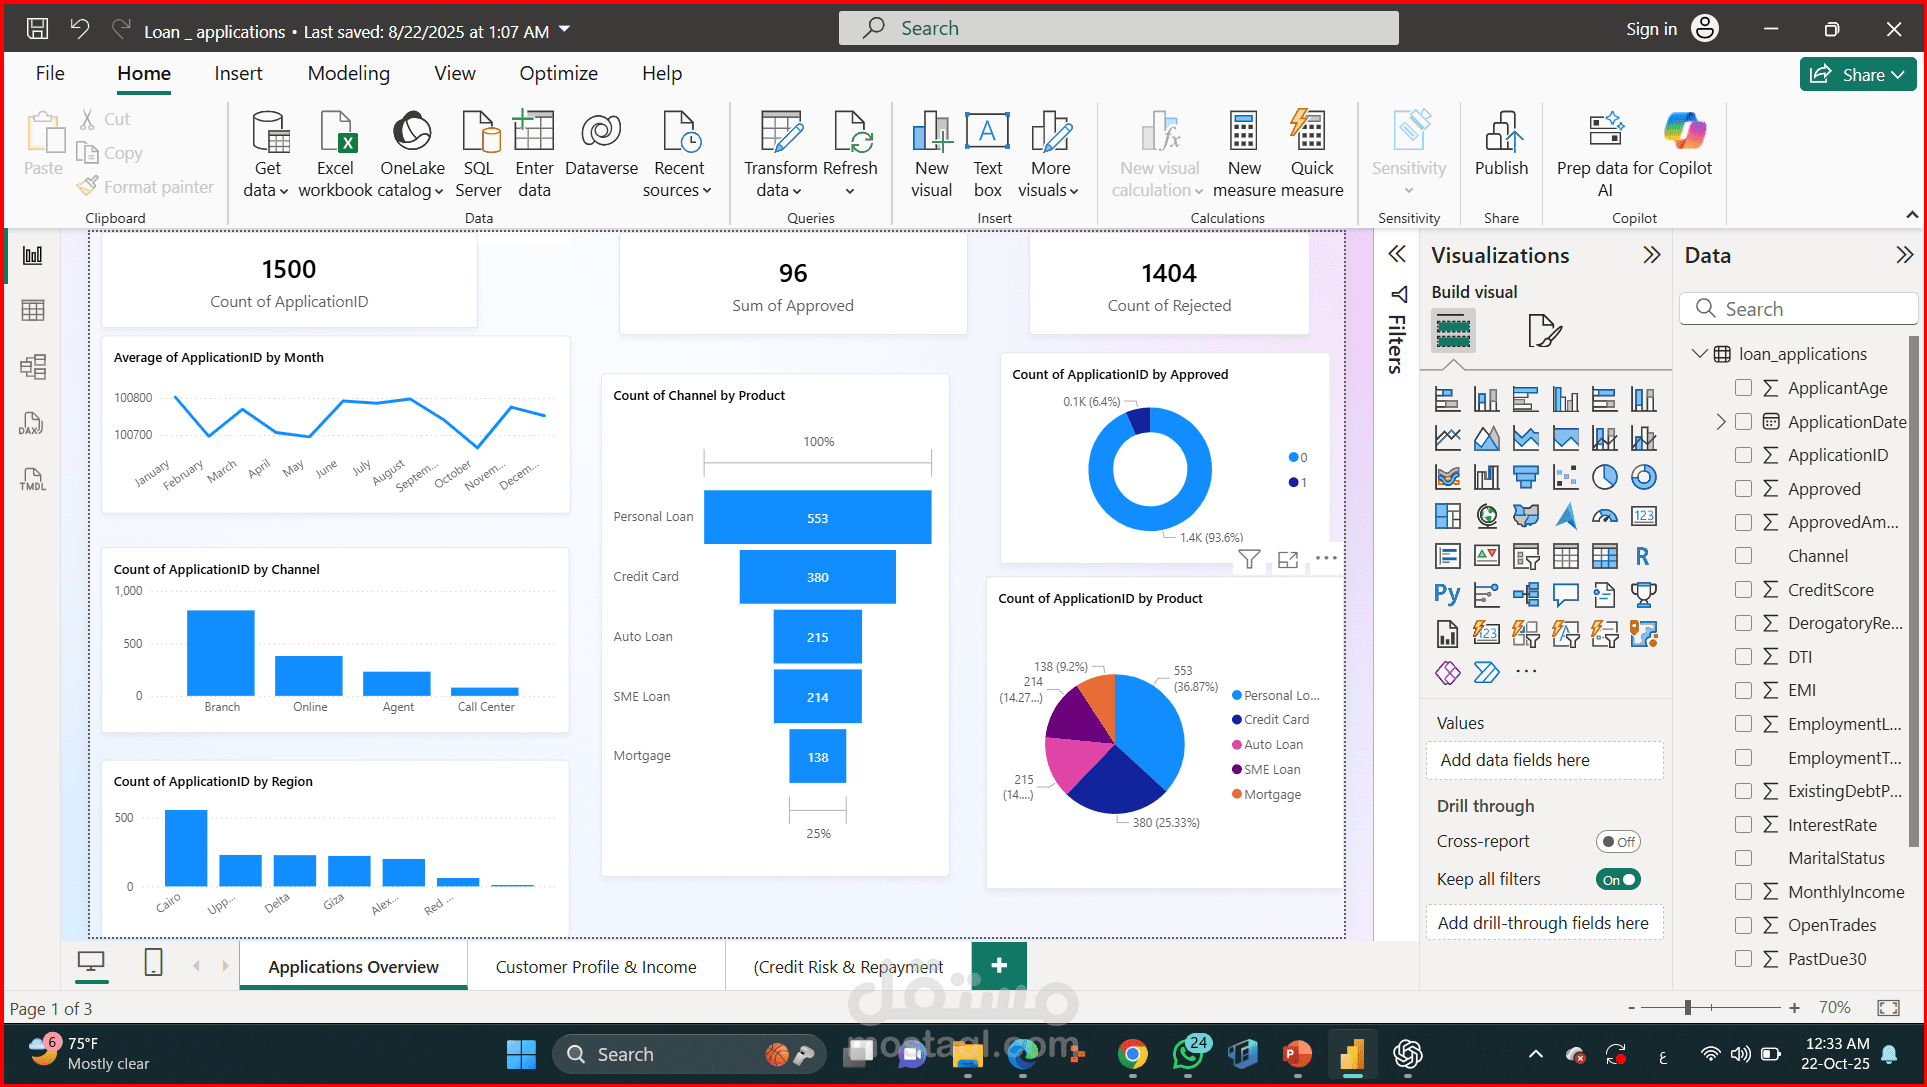The image size is (1927, 1087).
Task: Select the Pie chart visual
Action: coord(1605,477)
